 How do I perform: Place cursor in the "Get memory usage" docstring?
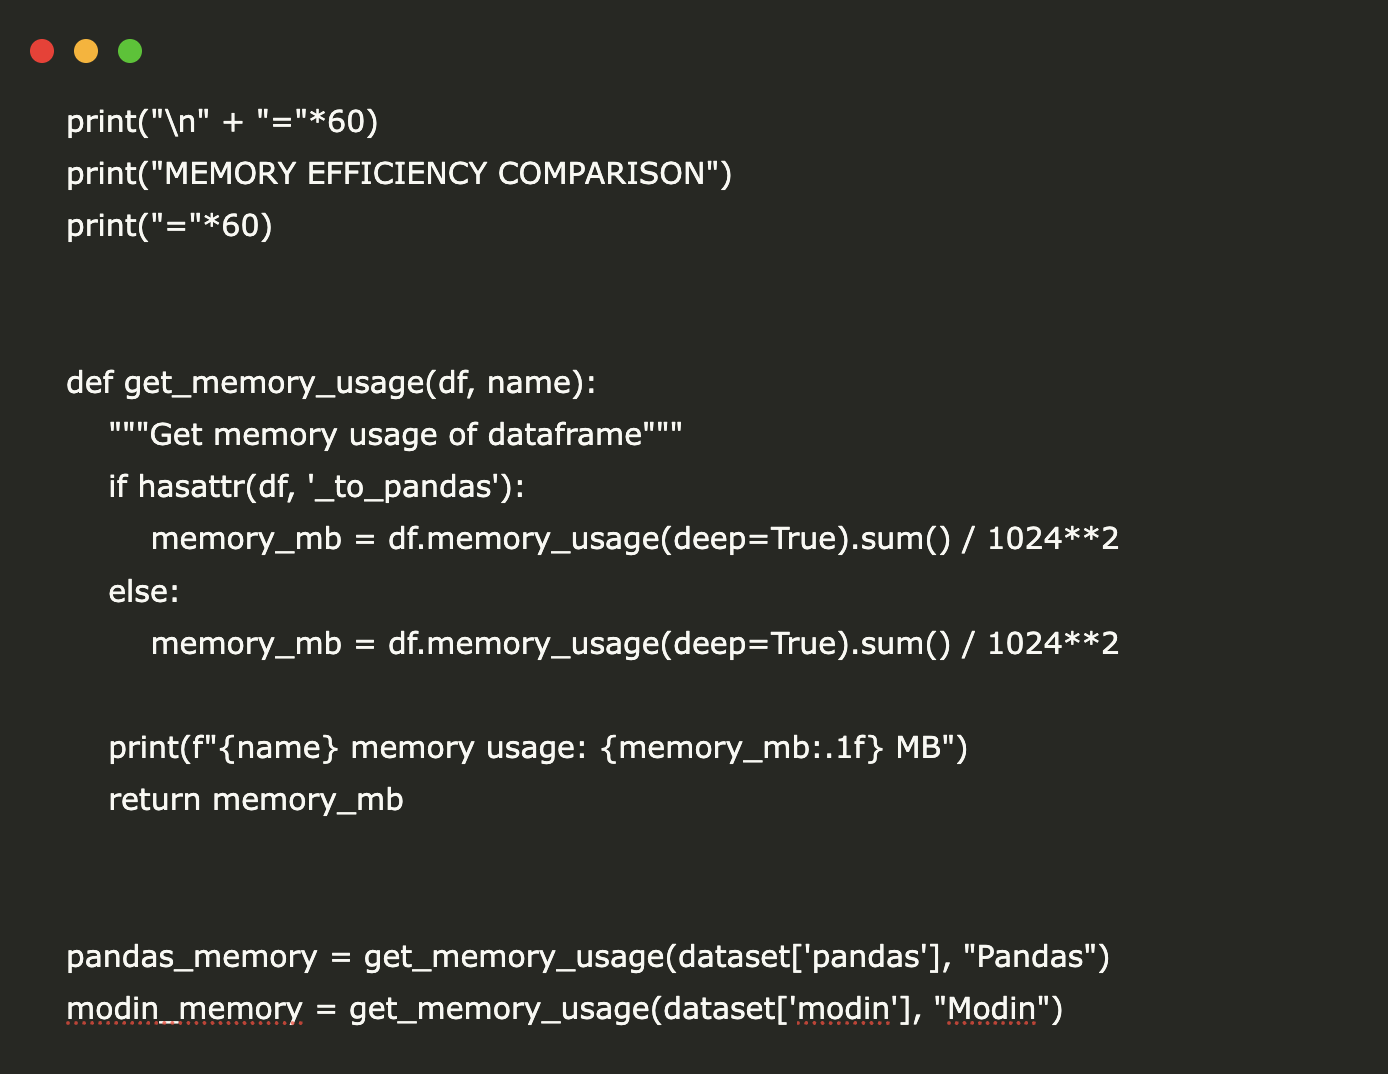click(x=395, y=435)
